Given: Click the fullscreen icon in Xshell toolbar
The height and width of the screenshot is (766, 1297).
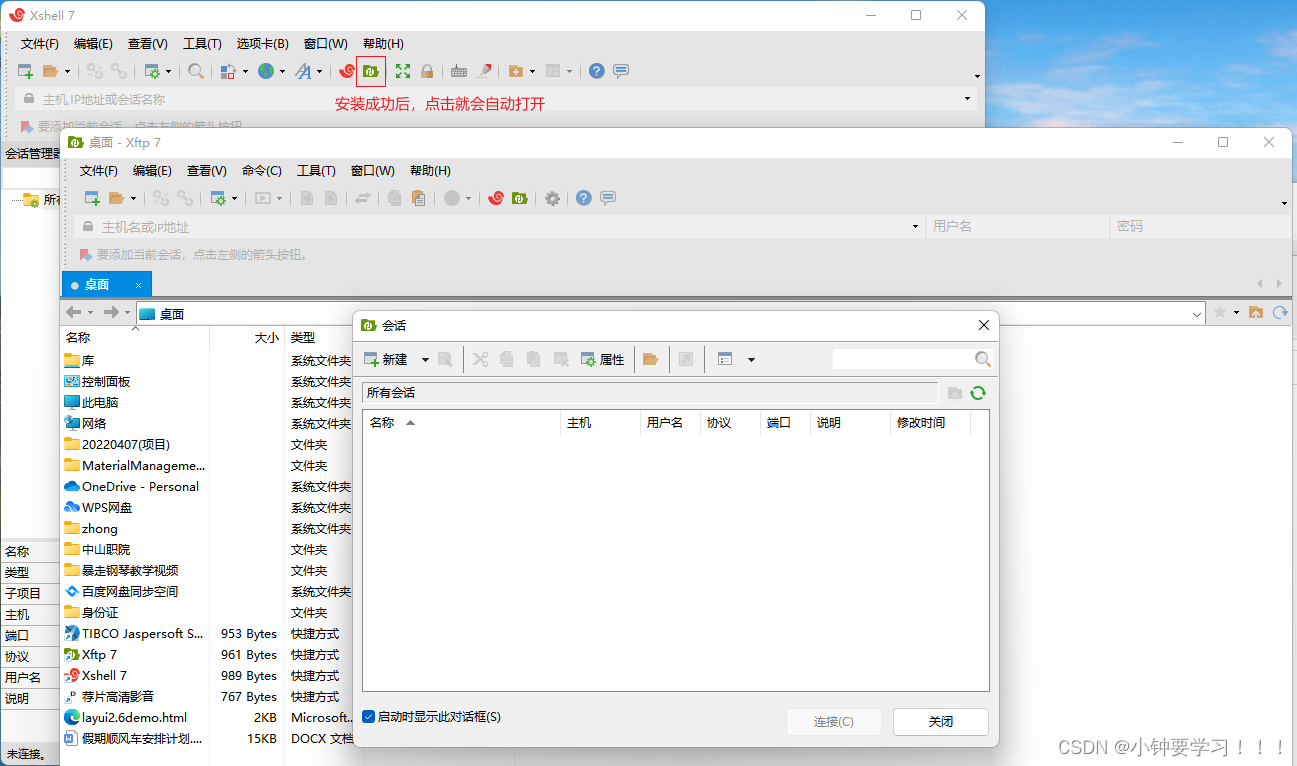Looking at the screenshot, I should coord(402,71).
